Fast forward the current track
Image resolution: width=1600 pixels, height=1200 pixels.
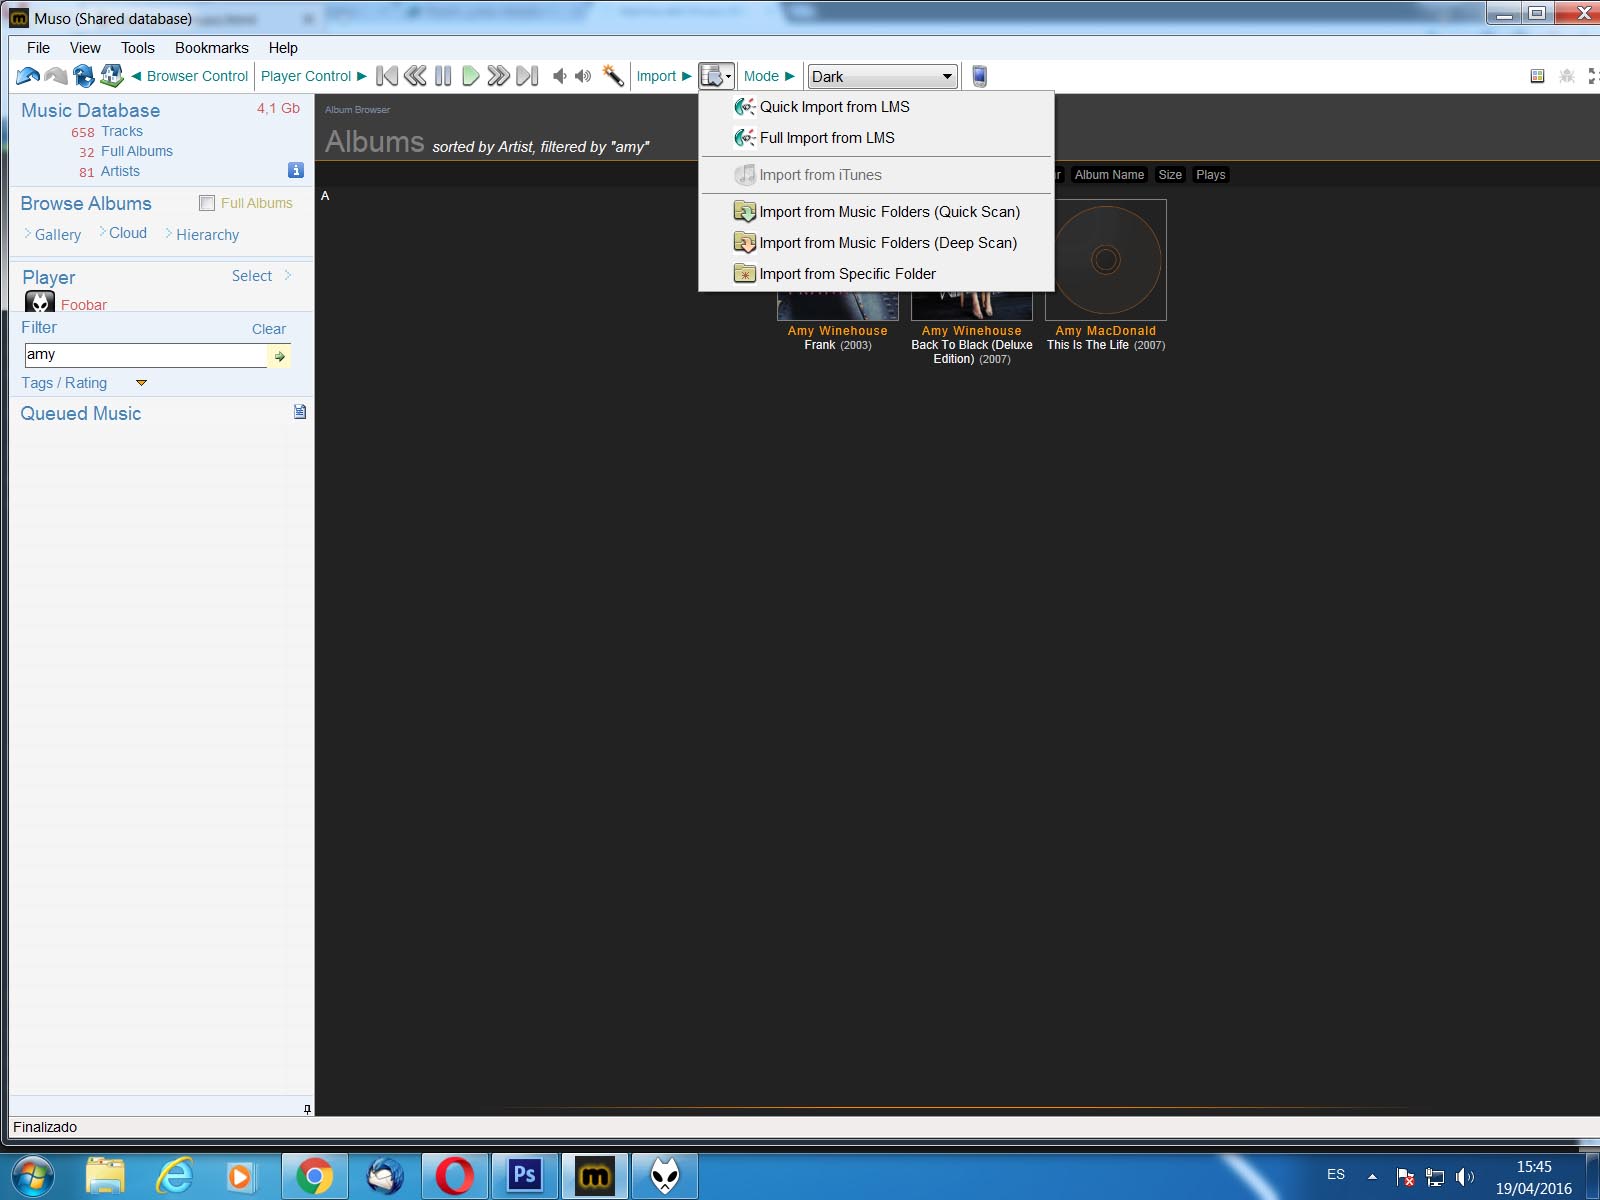(x=498, y=76)
